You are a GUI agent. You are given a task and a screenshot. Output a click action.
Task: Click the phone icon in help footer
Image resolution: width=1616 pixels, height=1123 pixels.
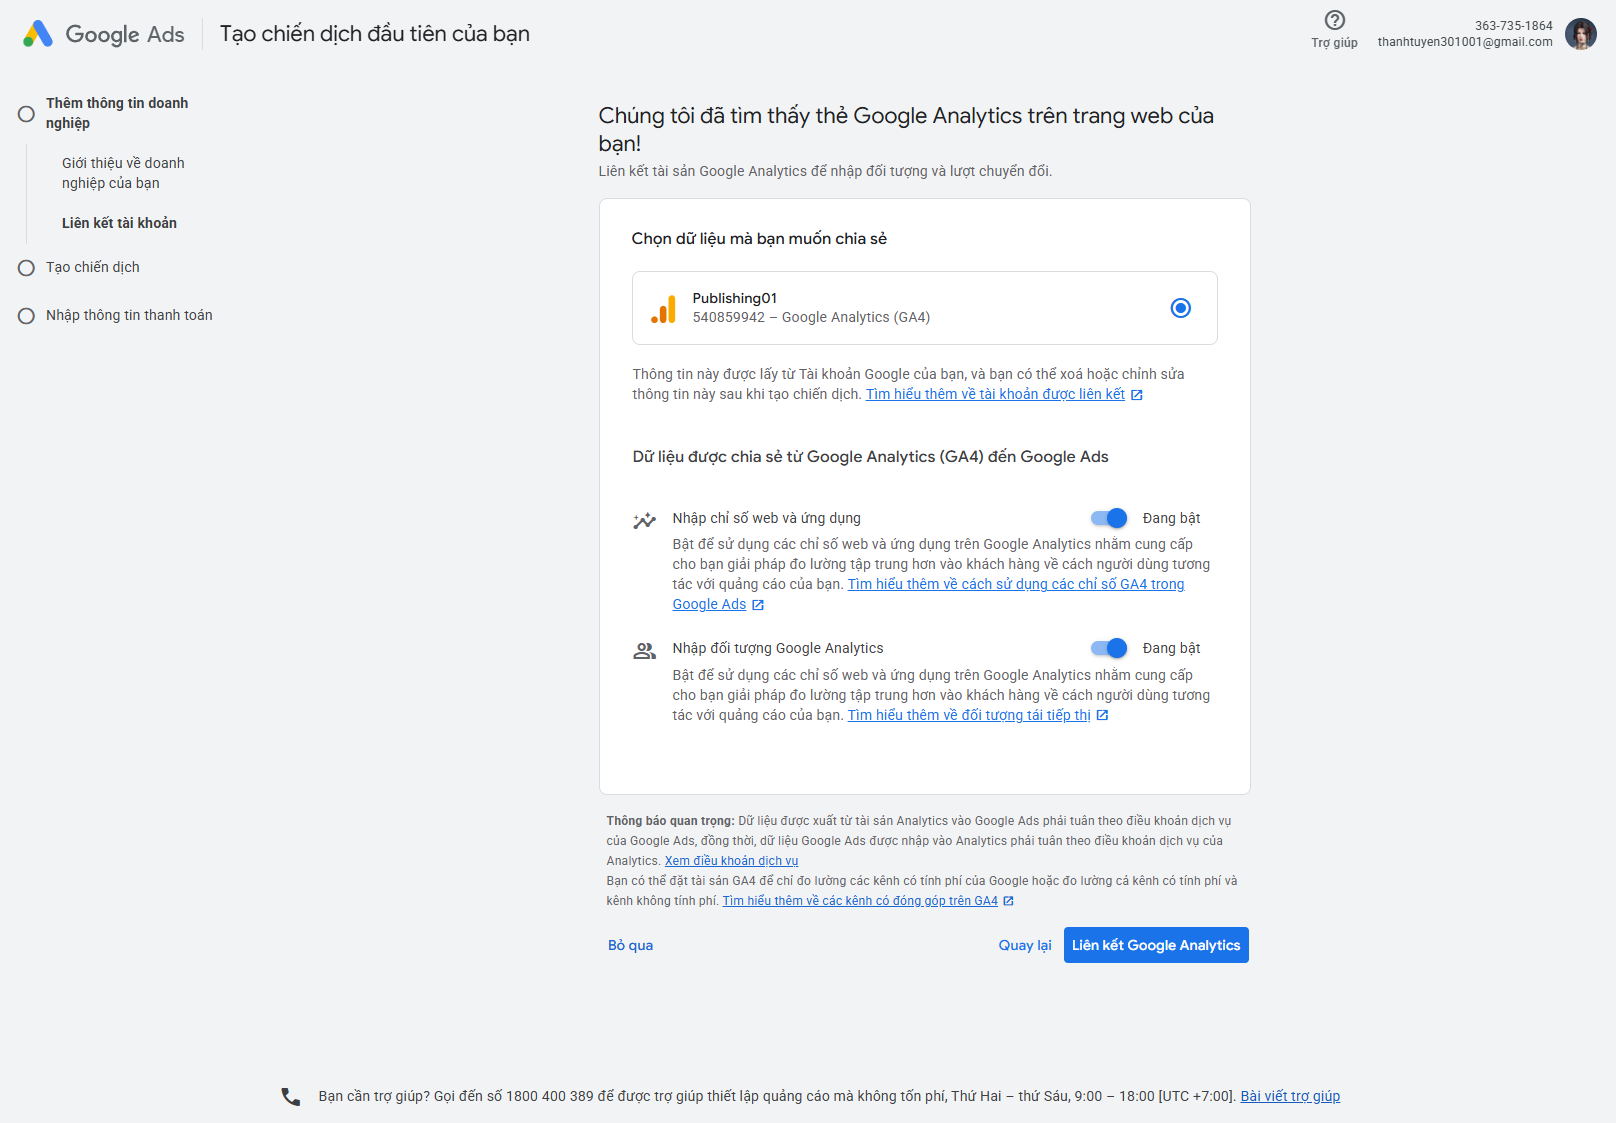click(x=290, y=1096)
